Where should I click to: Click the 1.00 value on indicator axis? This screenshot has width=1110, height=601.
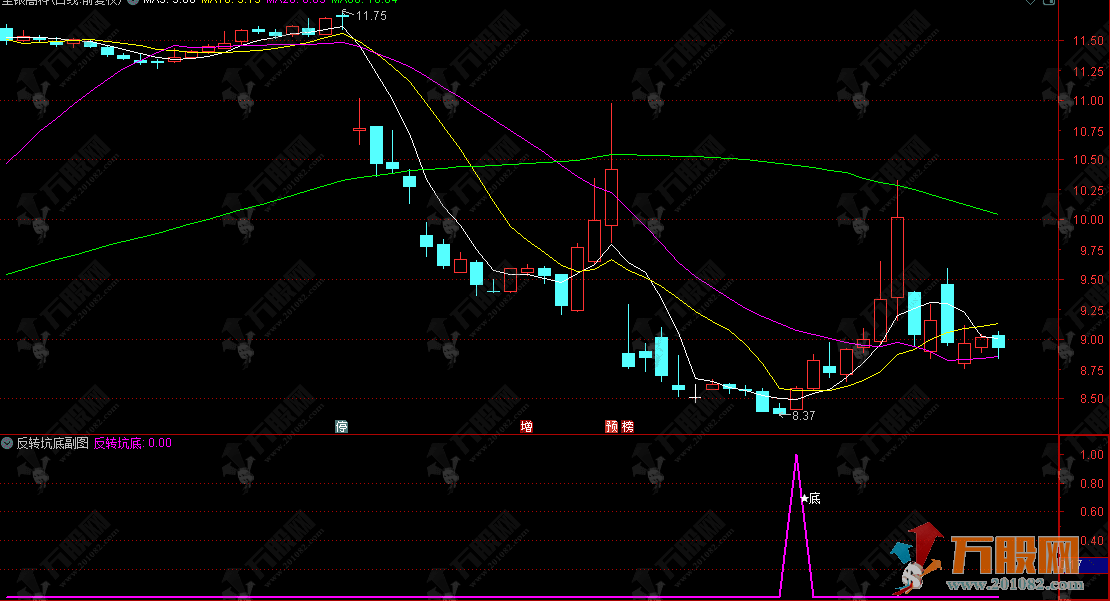[x=1083, y=456]
